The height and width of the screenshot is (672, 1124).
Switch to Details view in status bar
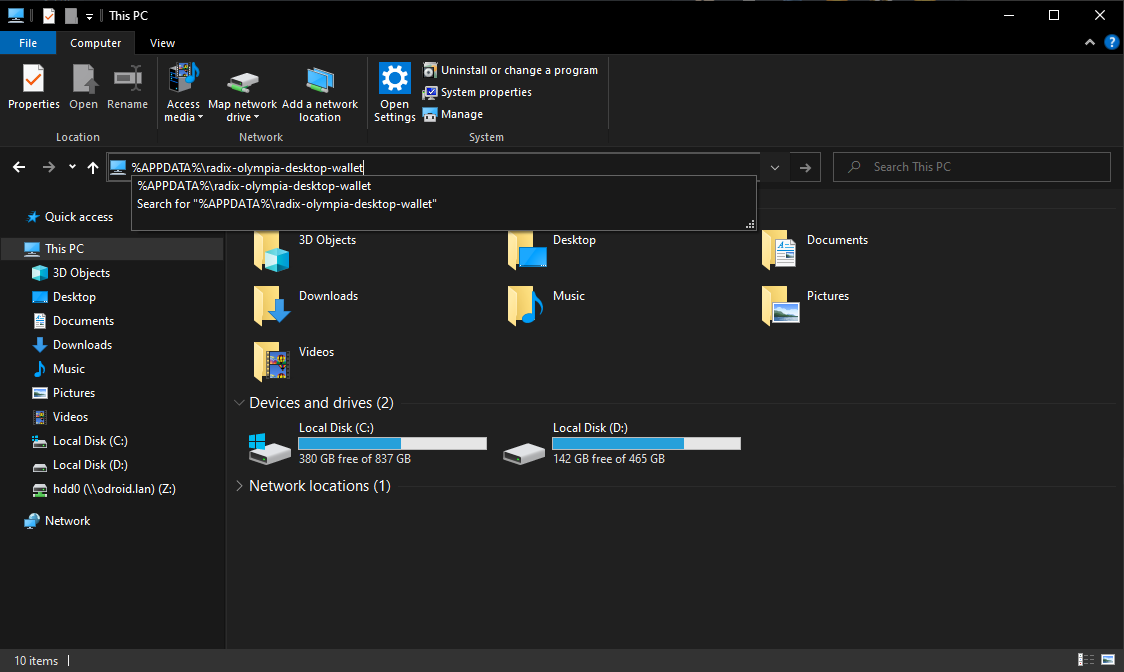click(1086, 660)
